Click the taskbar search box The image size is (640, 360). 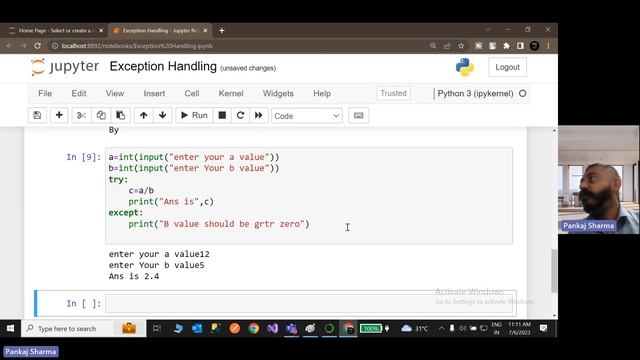coord(84,329)
